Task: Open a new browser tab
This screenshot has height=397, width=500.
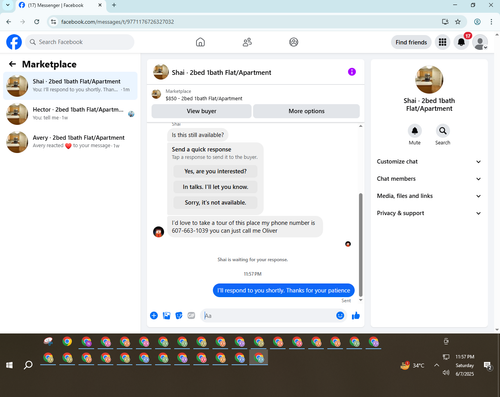Action: click(114, 5)
